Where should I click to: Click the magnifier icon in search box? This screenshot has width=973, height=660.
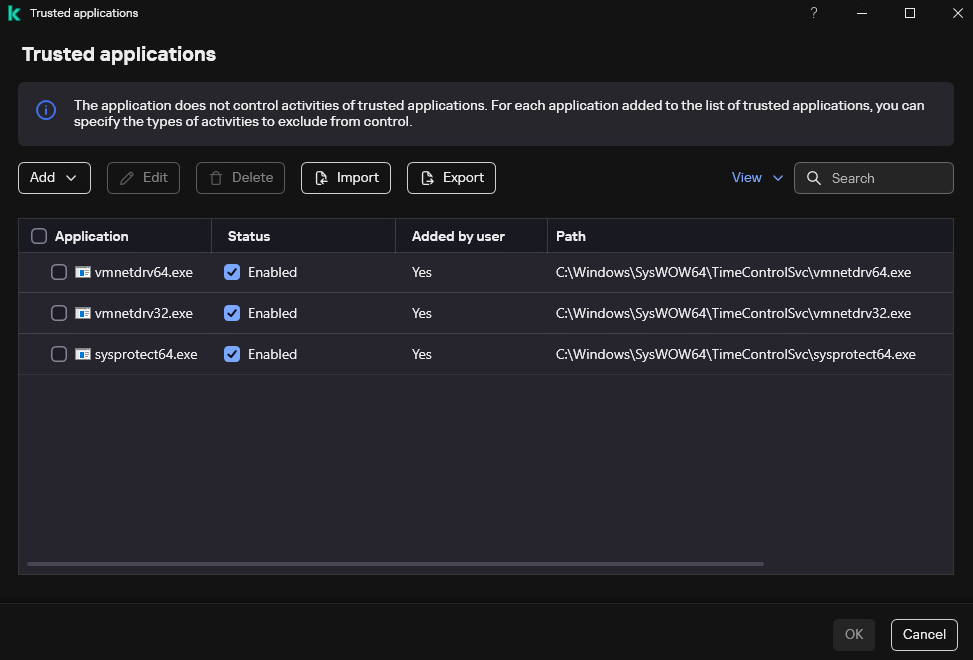[x=814, y=178]
